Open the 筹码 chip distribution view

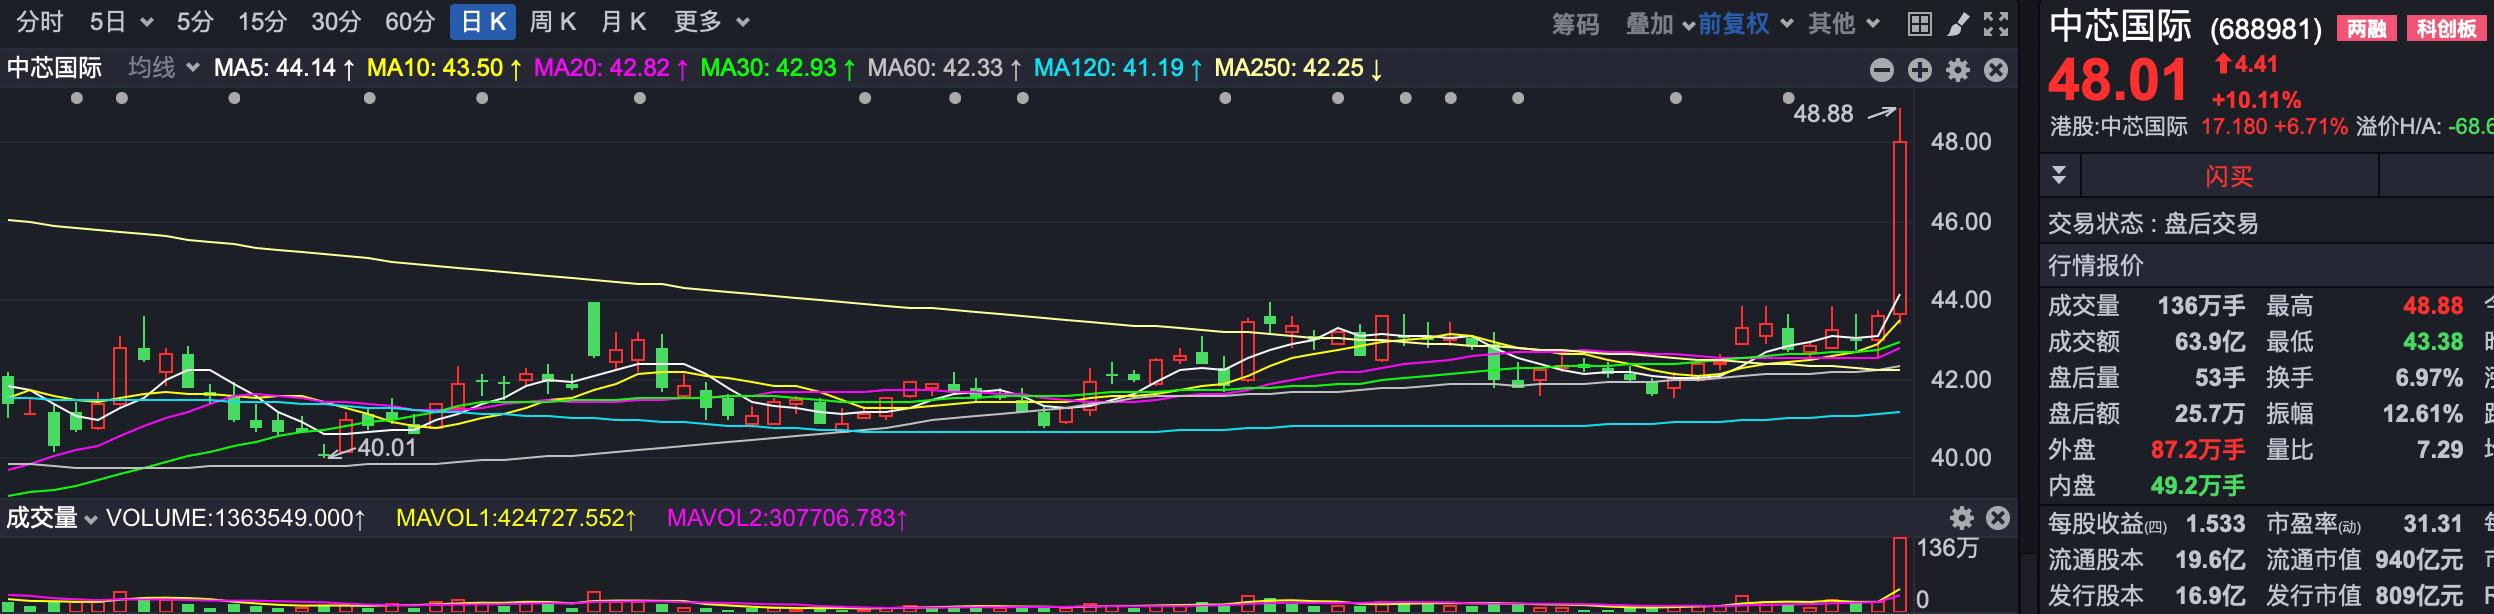[1575, 24]
